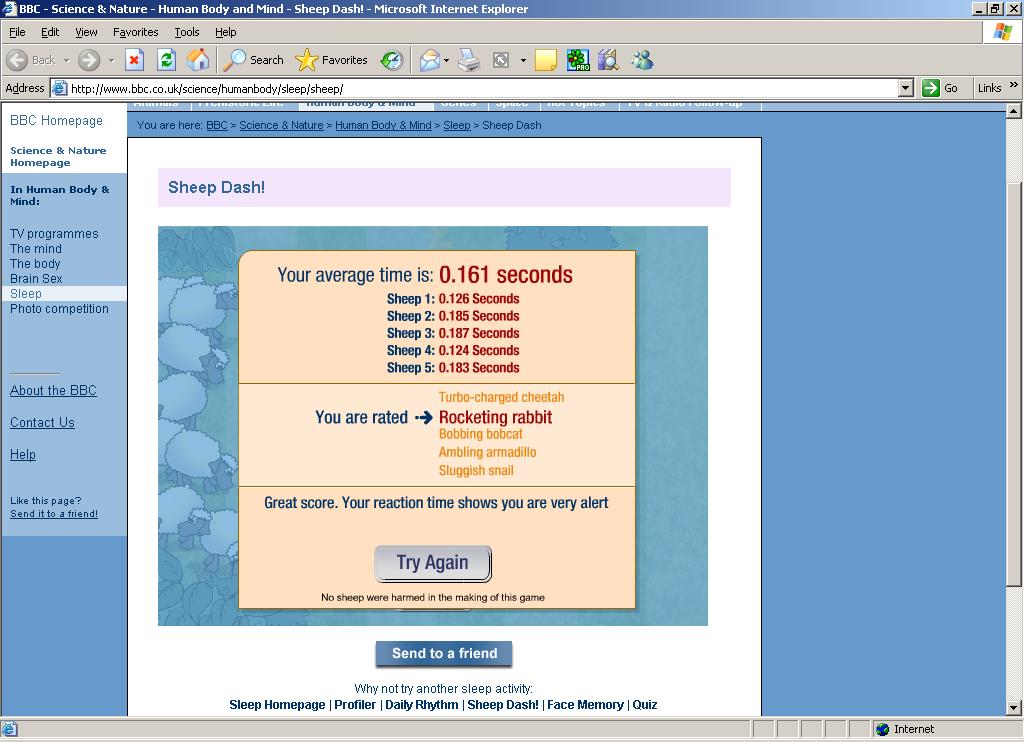Select the highlighted Sleep sidebar item

coord(64,294)
